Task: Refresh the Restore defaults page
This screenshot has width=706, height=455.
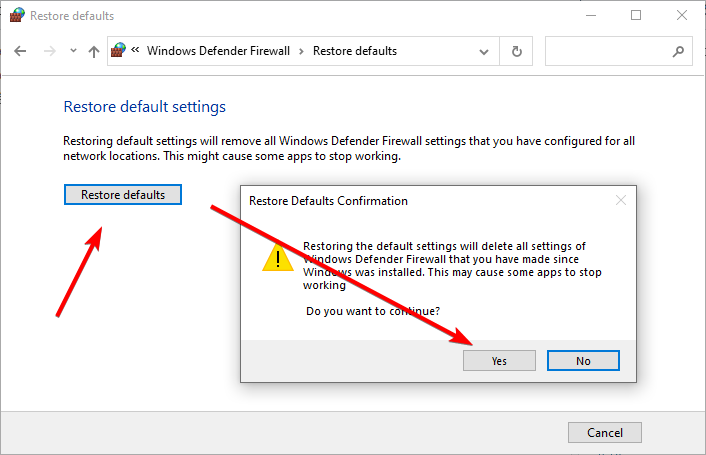Action: click(516, 51)
